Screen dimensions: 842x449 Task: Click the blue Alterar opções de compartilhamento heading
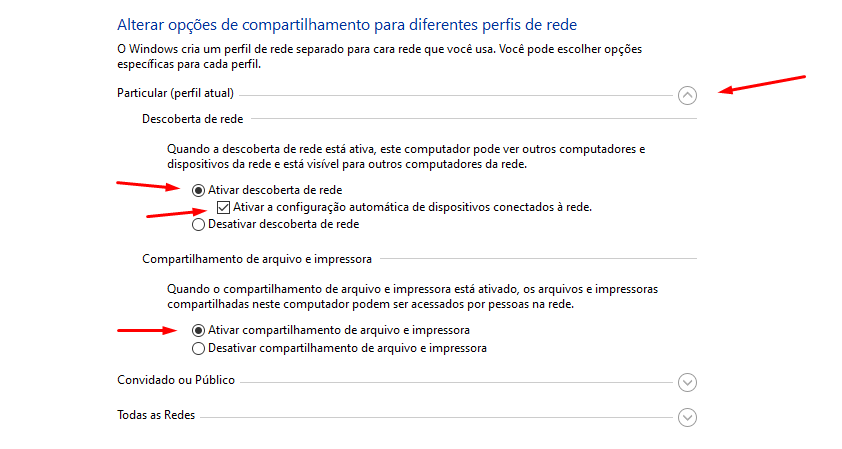tap(347, 25)
